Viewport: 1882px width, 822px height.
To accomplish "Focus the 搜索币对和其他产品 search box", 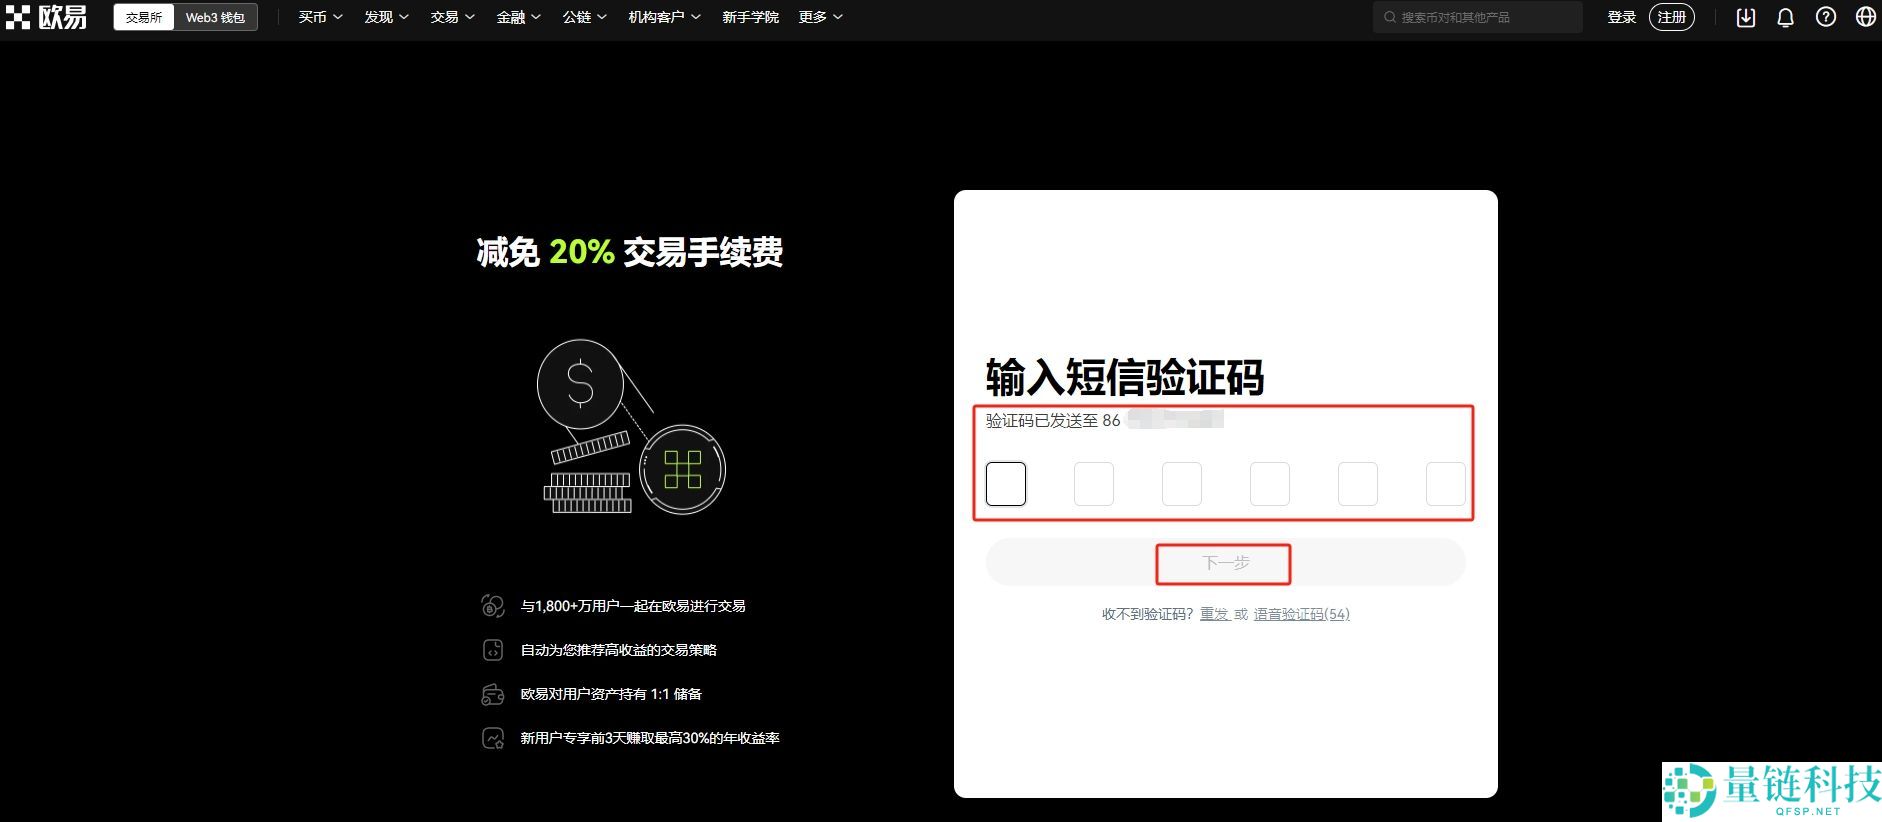I will pyautogui.click(x=1477, y=17).
